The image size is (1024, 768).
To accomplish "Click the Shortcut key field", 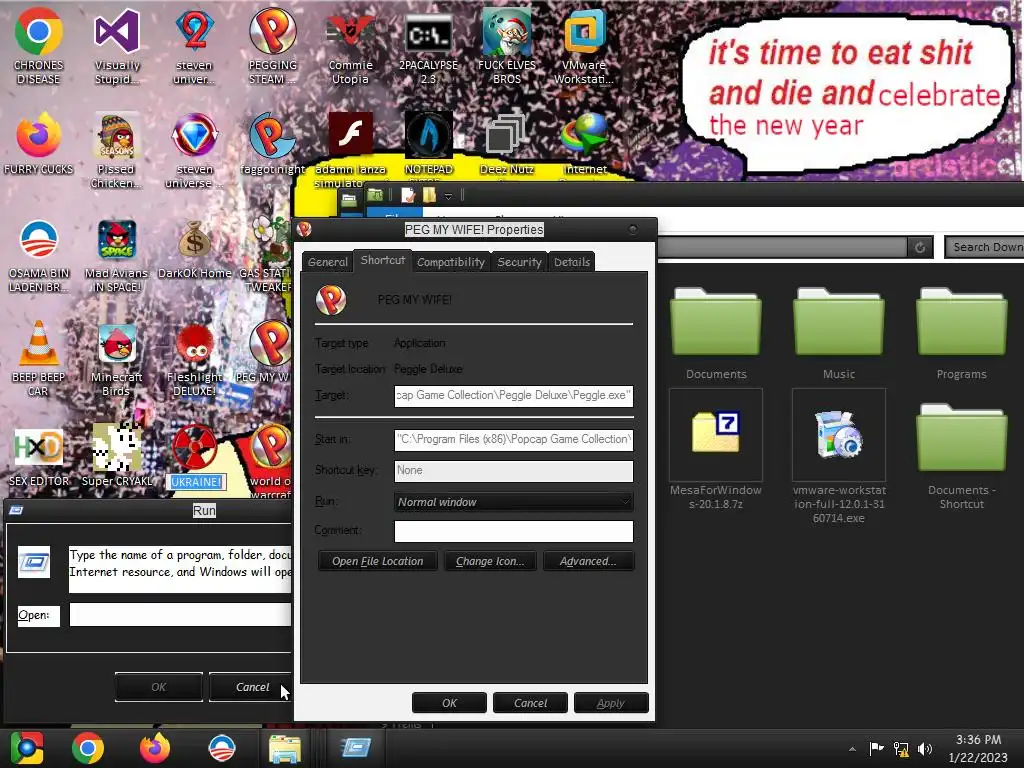I will pyautogui.click(x=513, y=471).
